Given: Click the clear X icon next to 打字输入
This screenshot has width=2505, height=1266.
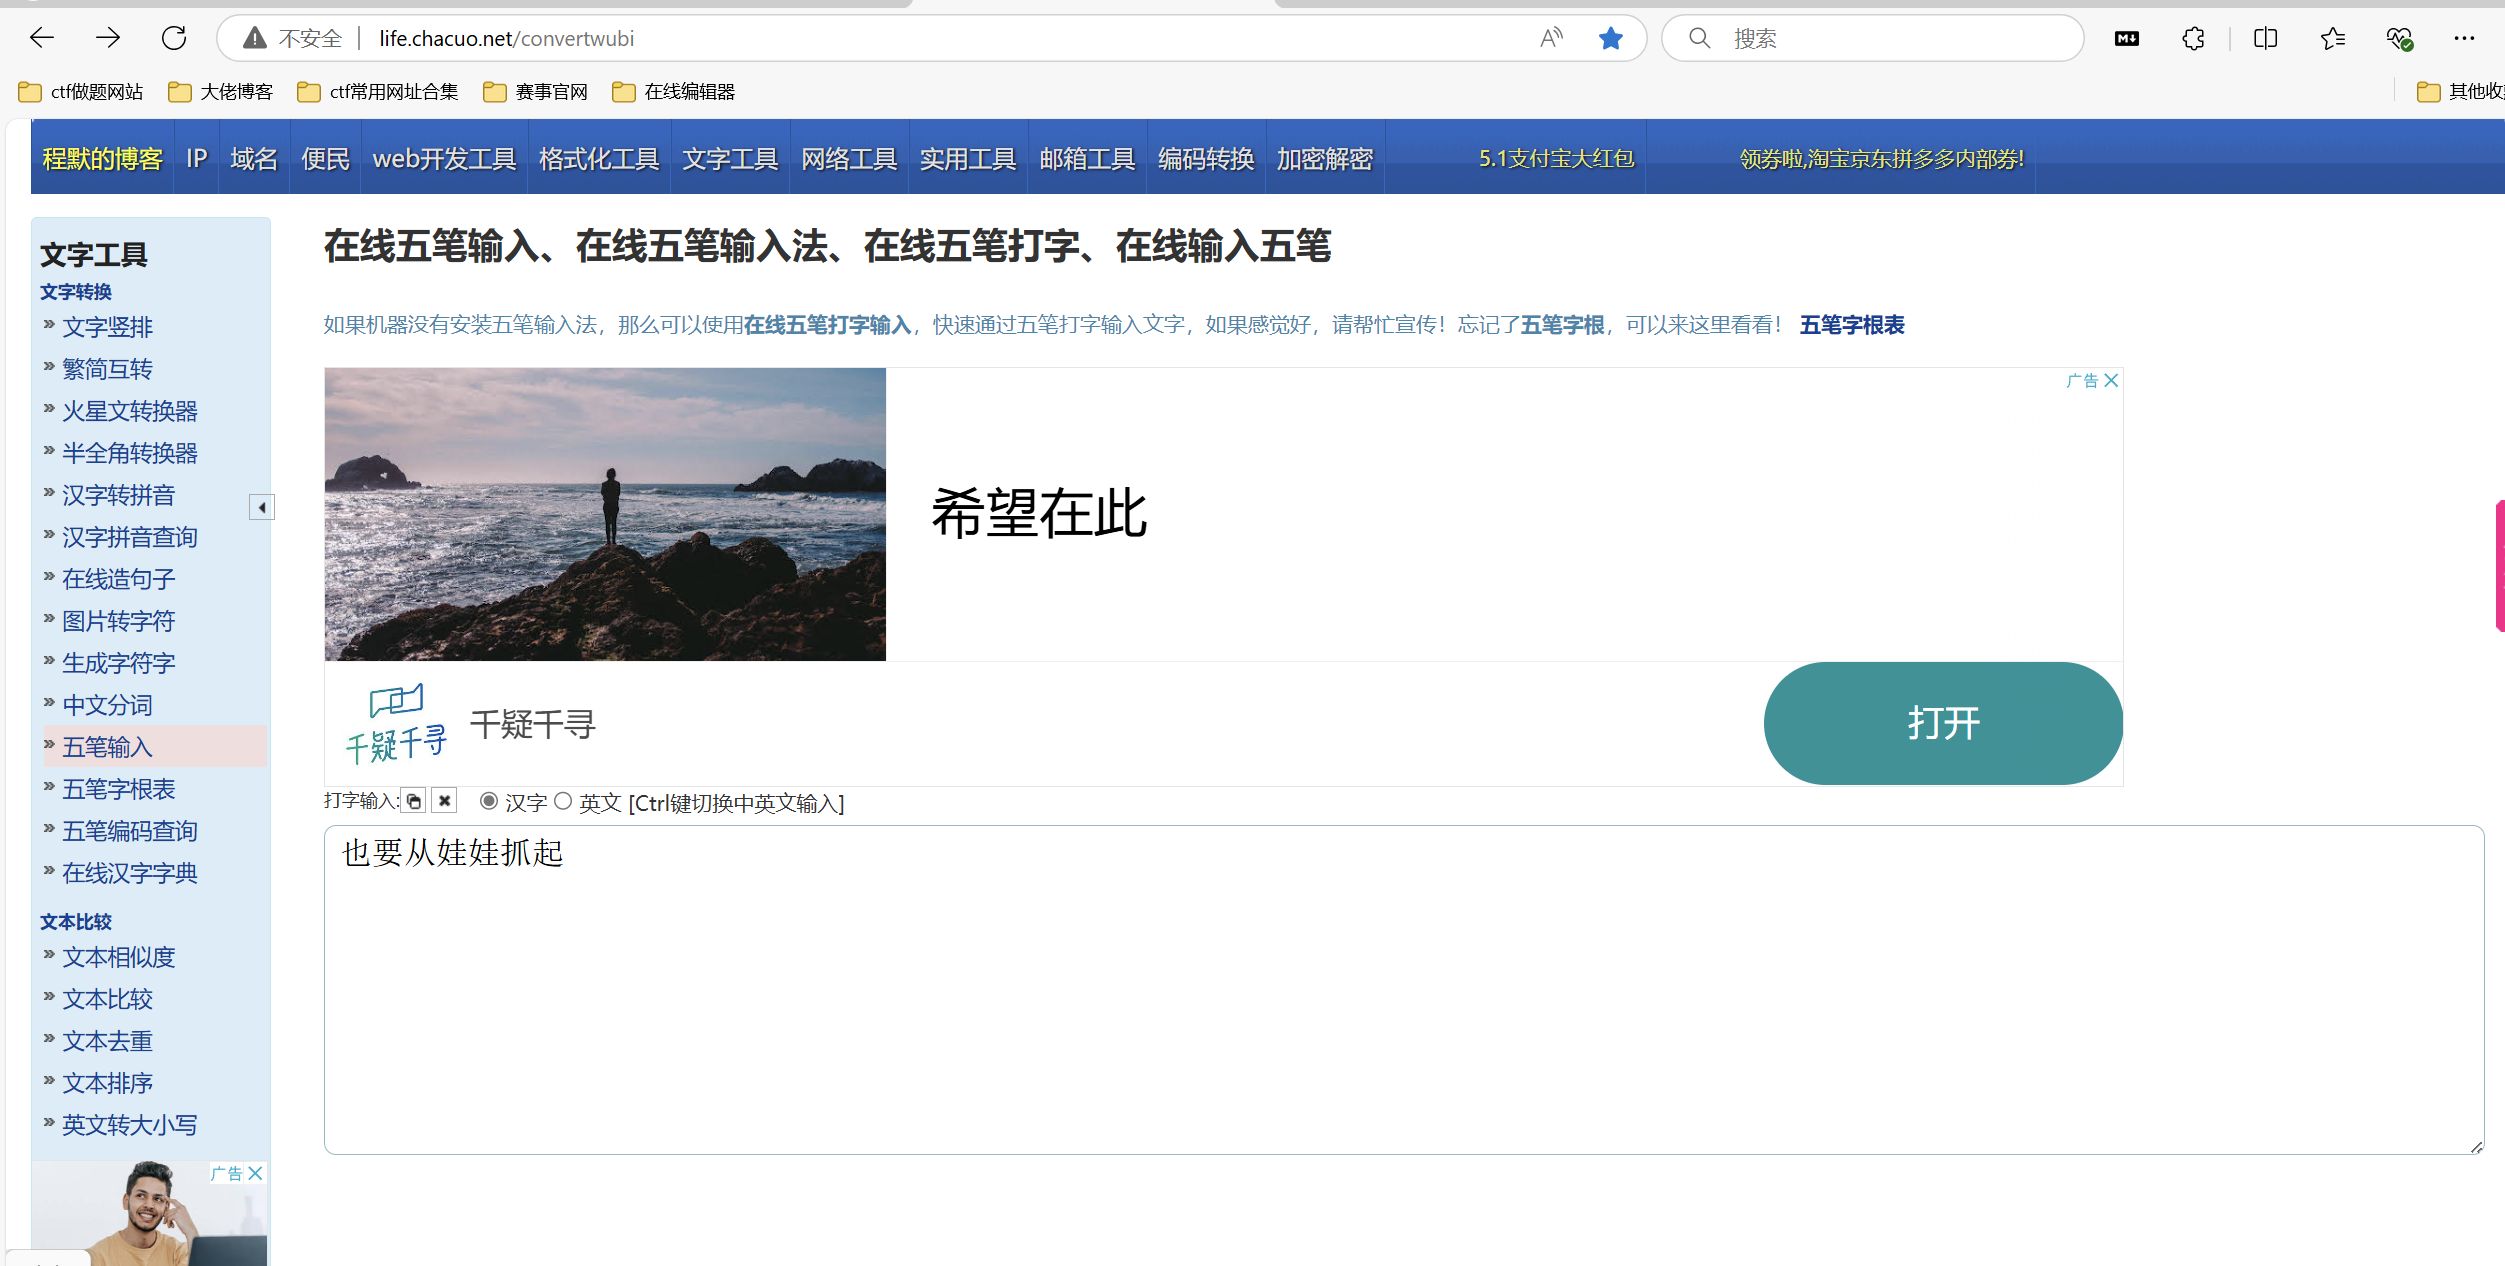Looking at the screenshot, I should tap(445, 801).
